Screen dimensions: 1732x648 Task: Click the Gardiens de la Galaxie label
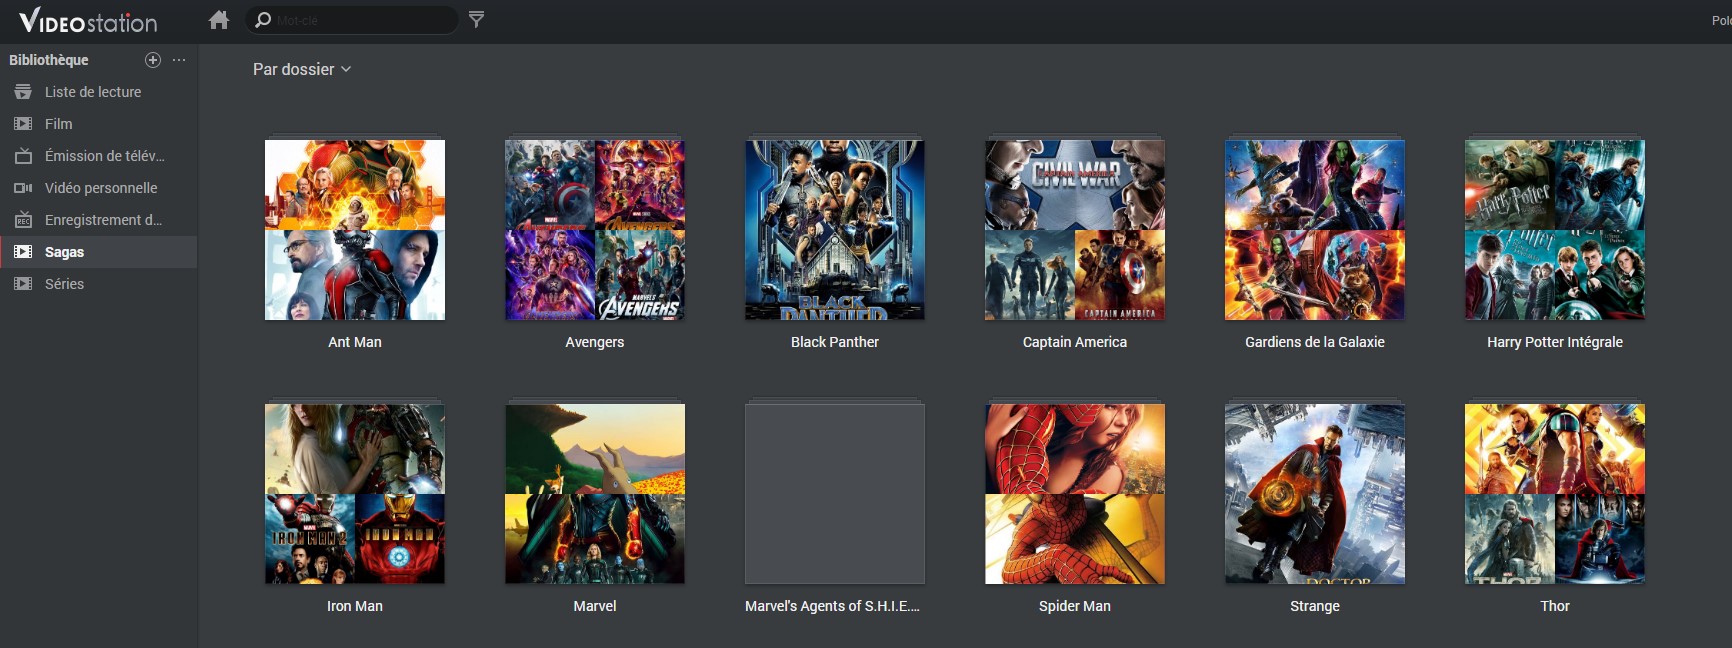coord(1315,342)
